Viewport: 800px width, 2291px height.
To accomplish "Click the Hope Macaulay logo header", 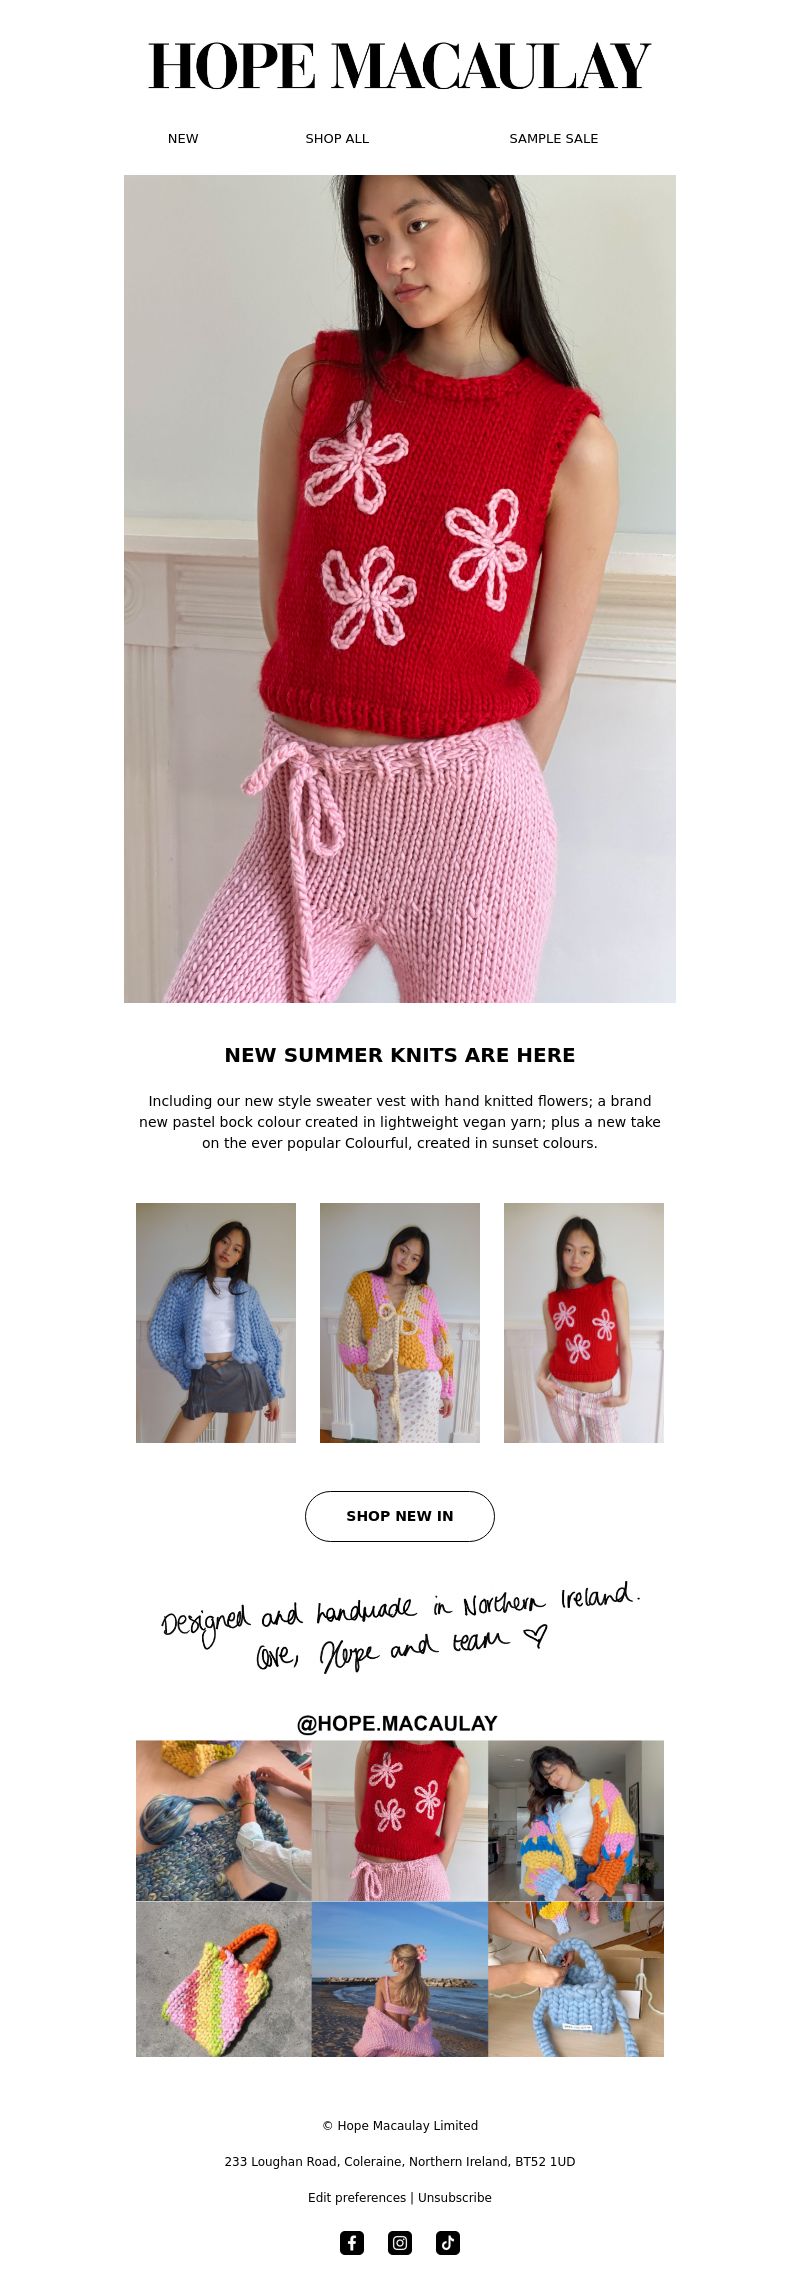I will point(400,66).
